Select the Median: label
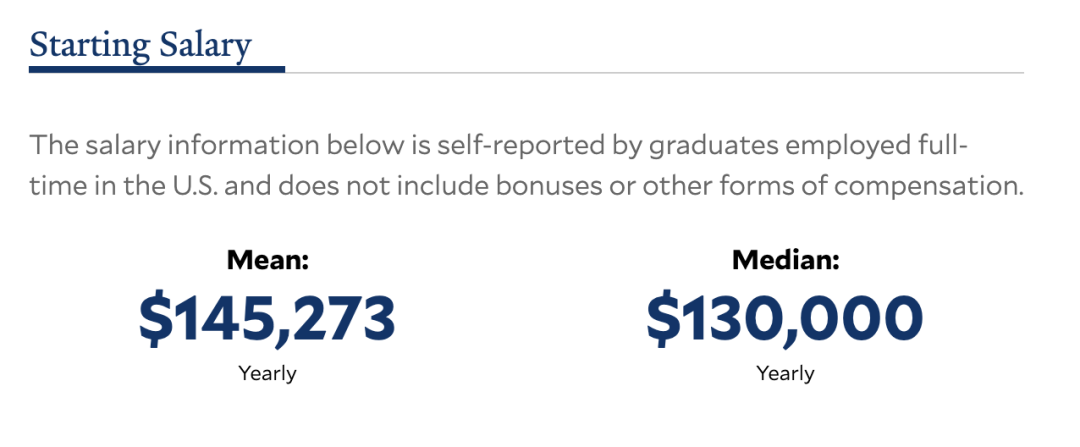 (x=786, y=260)
